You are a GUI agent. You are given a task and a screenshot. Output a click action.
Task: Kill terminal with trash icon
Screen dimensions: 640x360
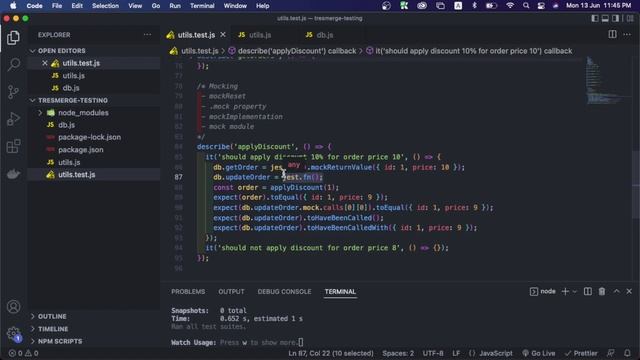coord(602,291)
